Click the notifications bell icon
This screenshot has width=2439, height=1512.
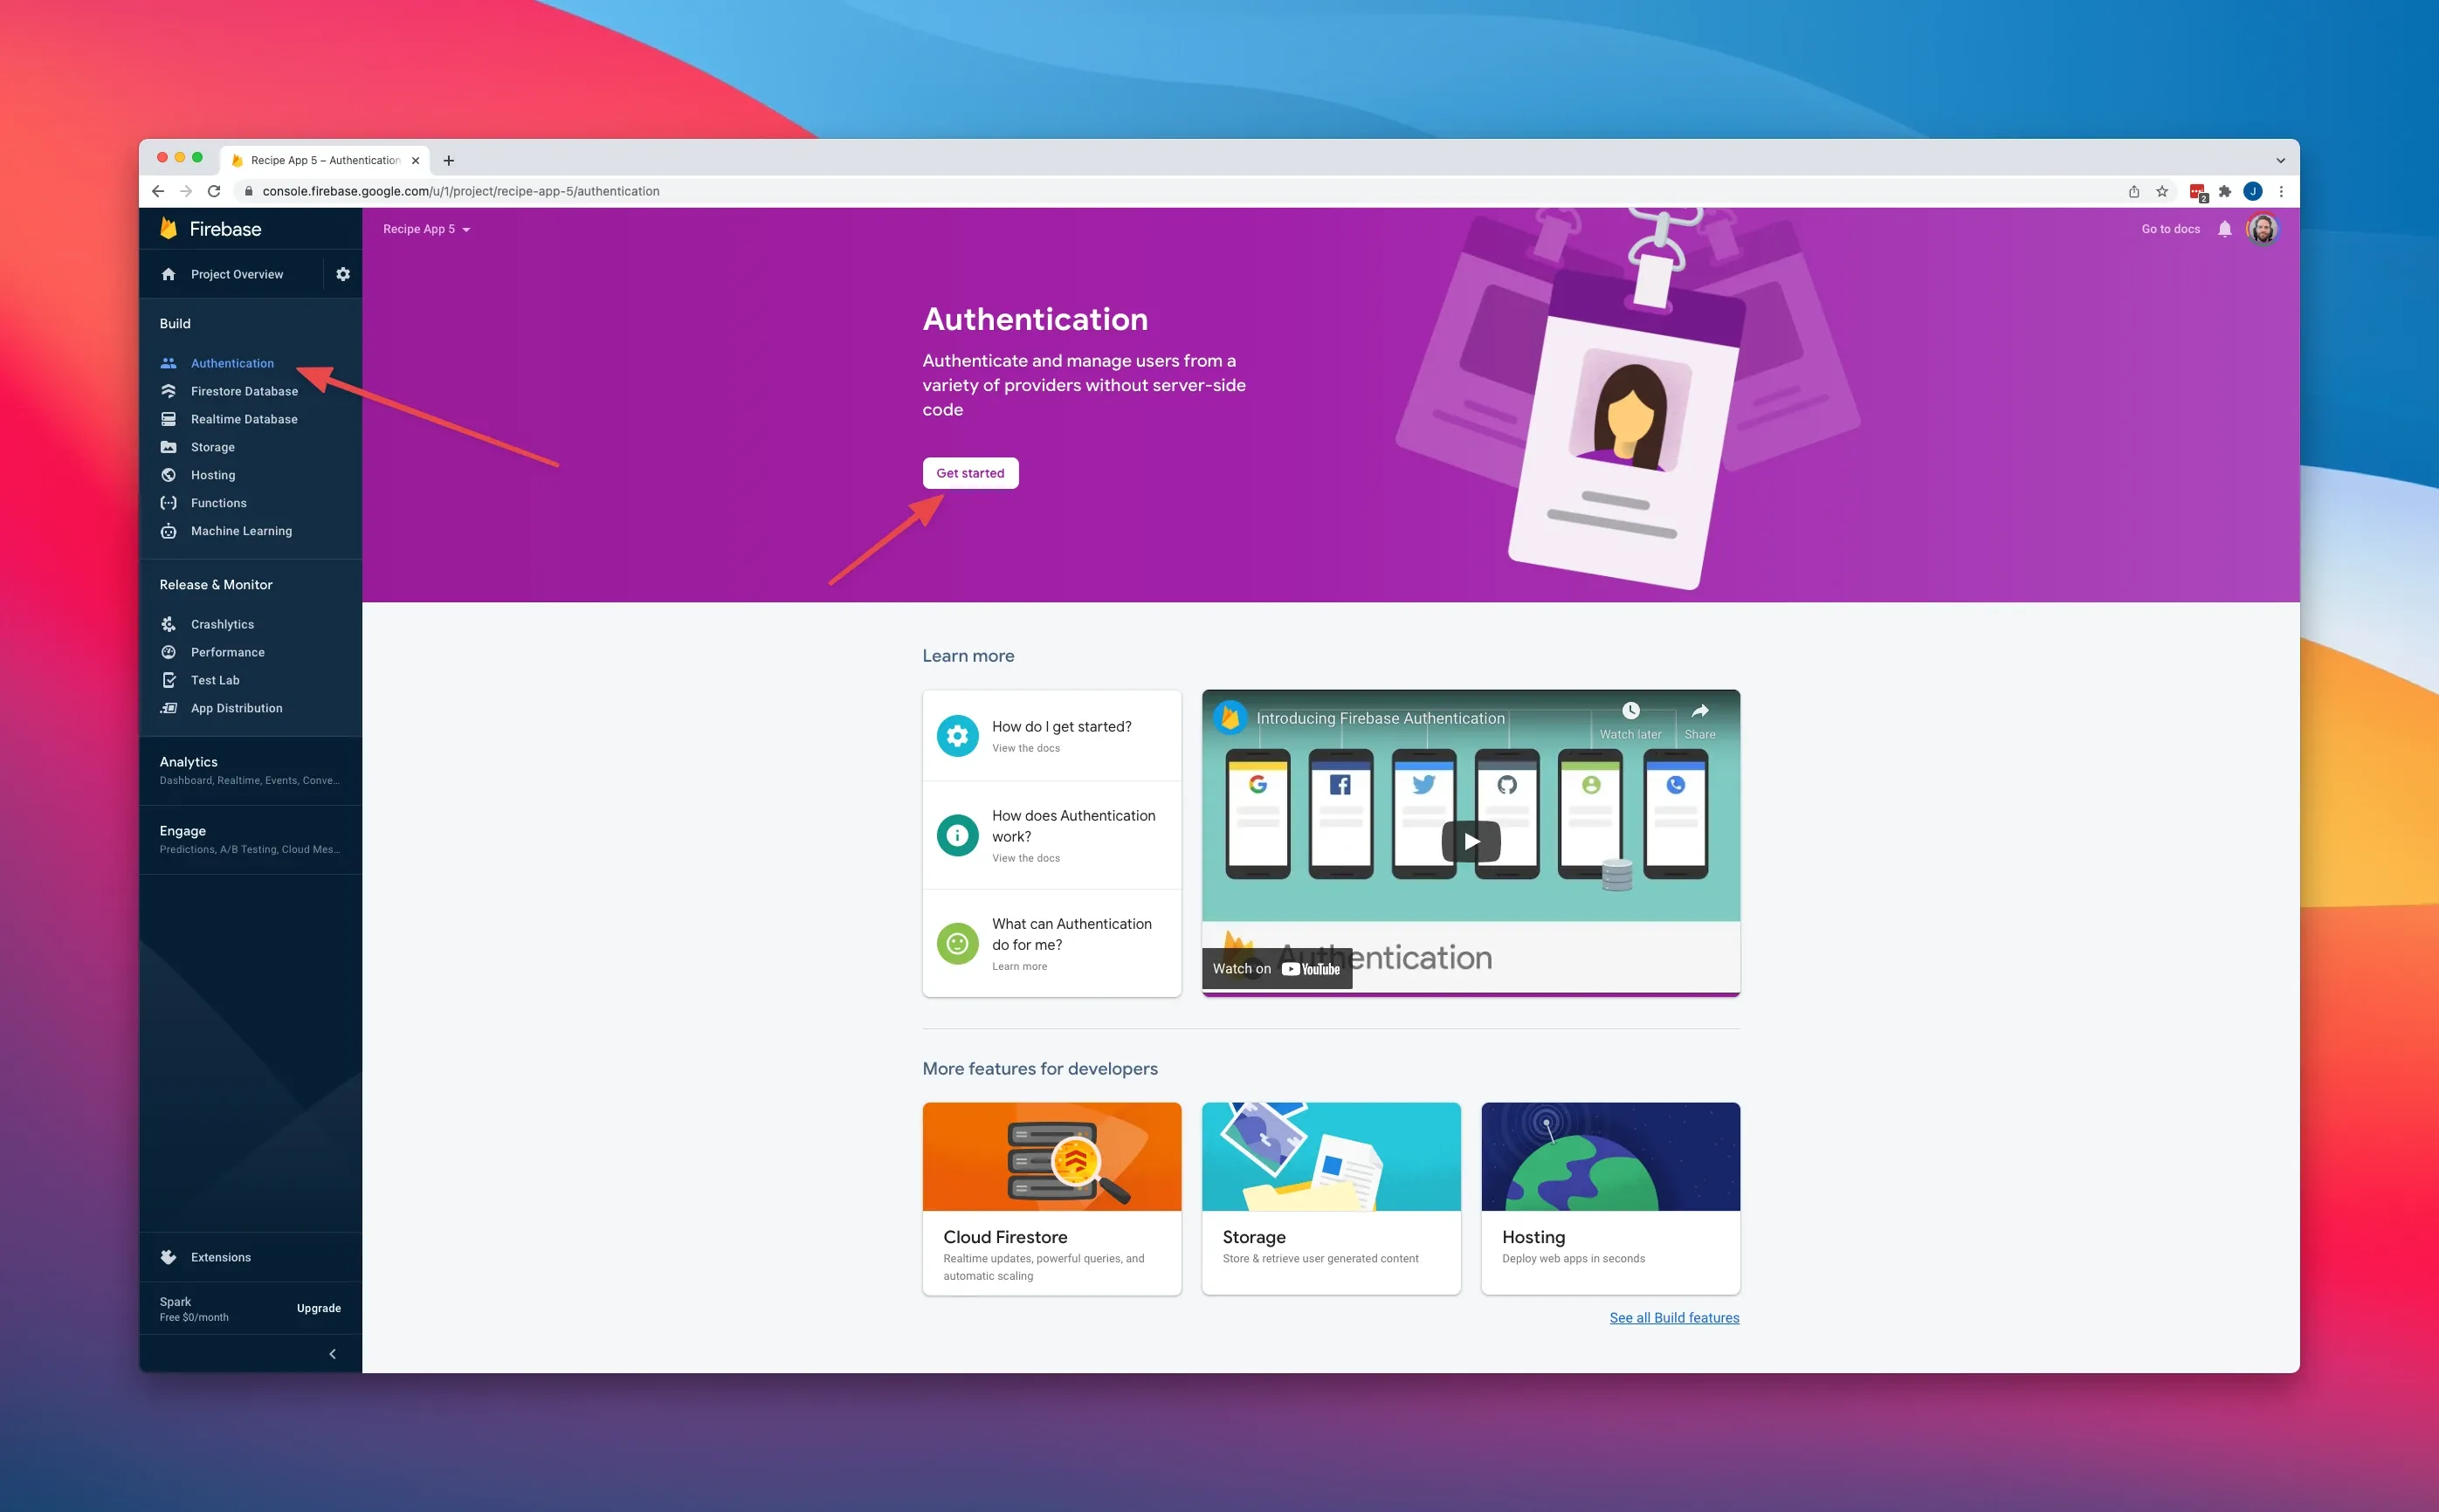[x=2225, y=228]
